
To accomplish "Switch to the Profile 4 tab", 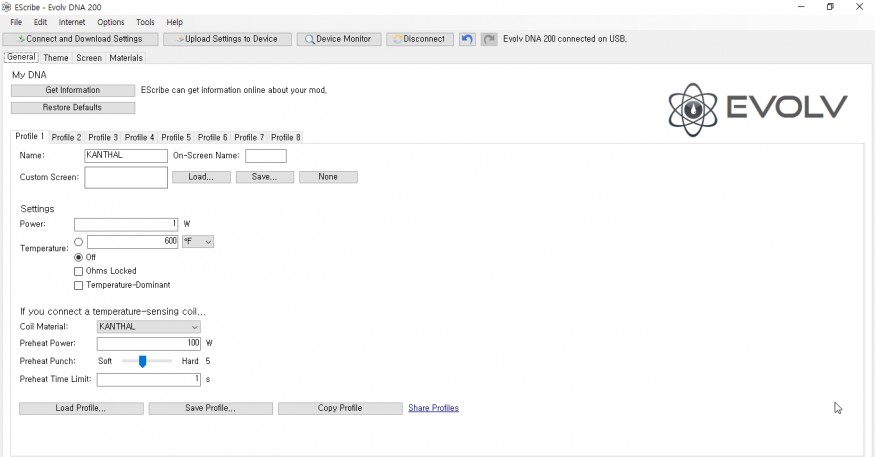I will [140, 137].
